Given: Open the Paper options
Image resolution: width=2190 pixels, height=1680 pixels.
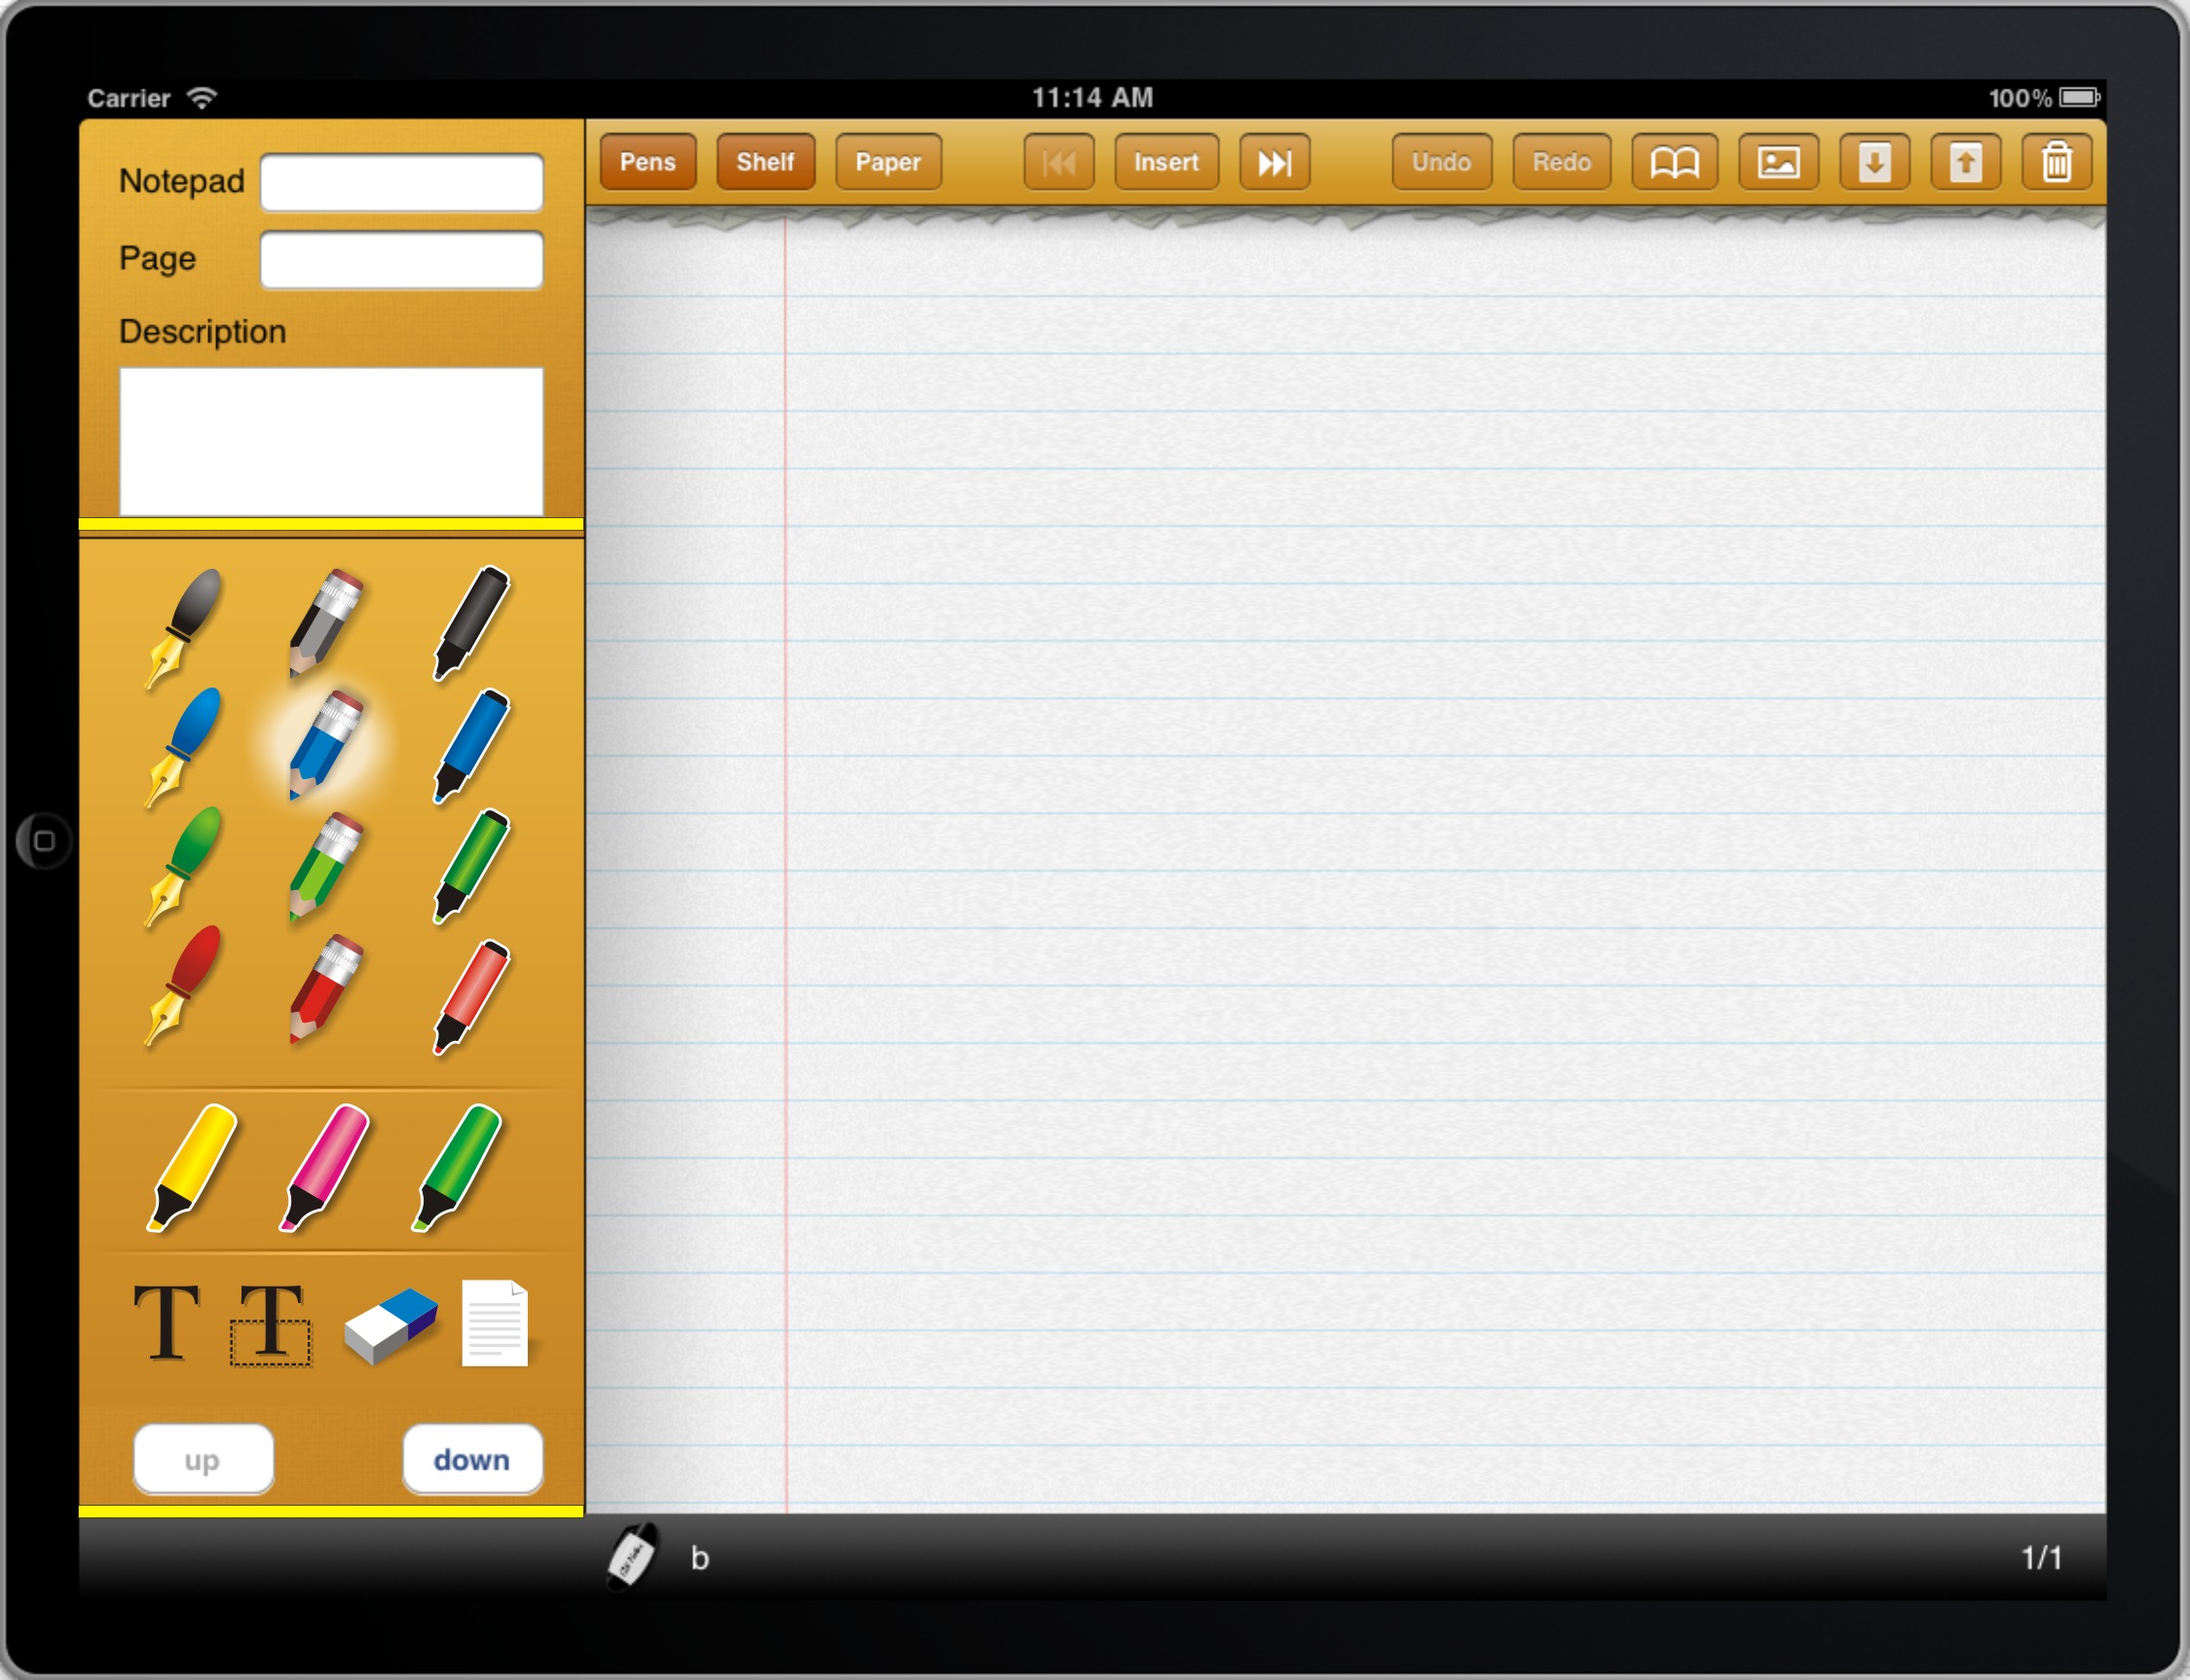Looking at the screenshot, I should [888, 162].
